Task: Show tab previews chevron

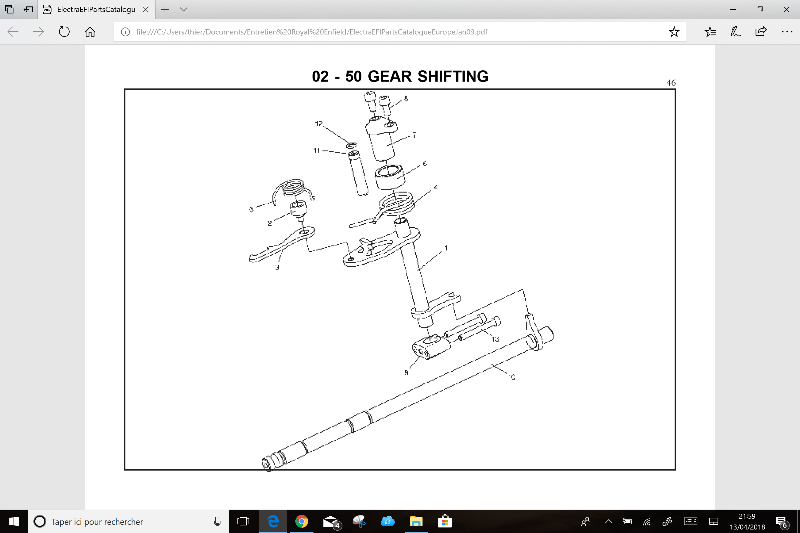Action: [184, 9]
